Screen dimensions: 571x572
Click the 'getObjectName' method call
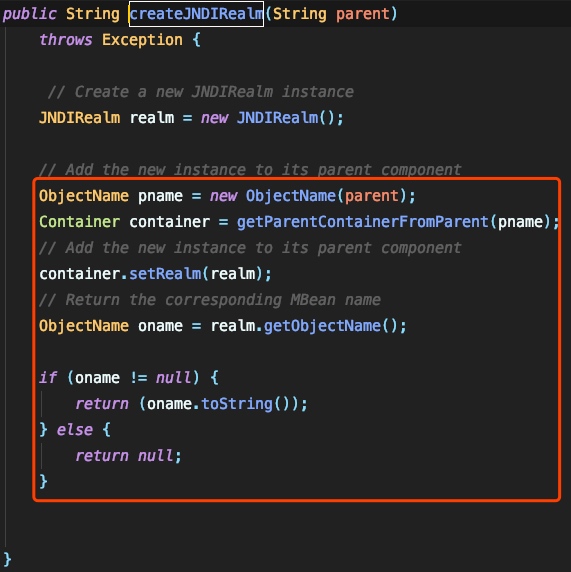[322, 326]
